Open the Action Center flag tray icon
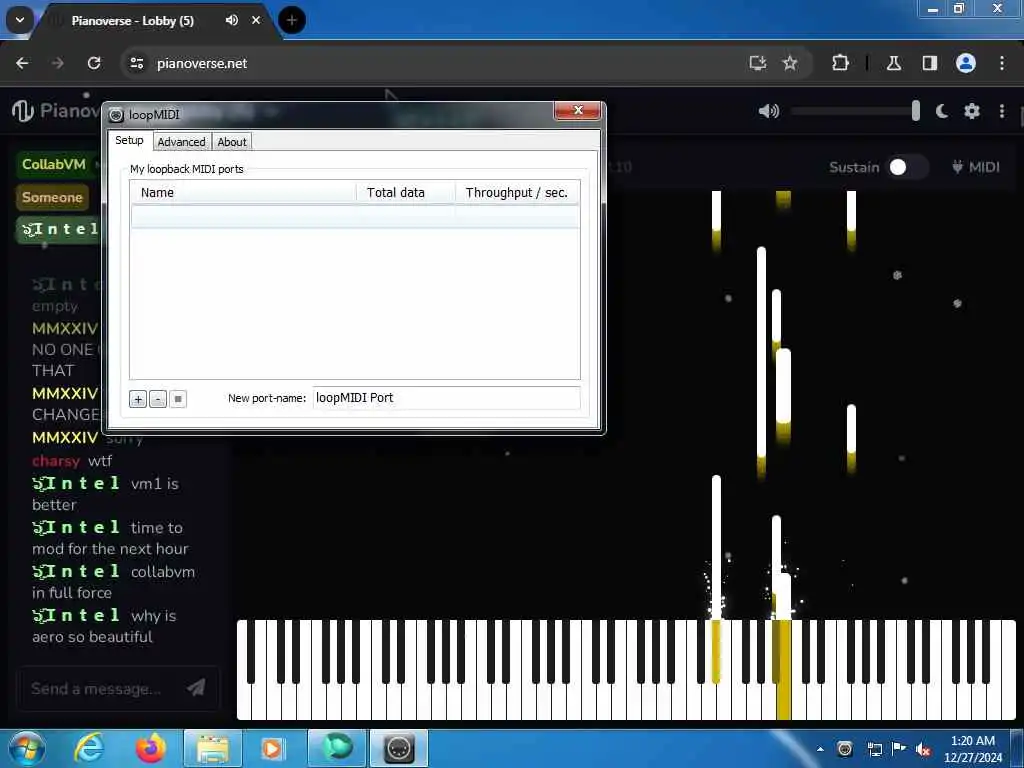The image size is (1024, 768). tap(899, 748)
